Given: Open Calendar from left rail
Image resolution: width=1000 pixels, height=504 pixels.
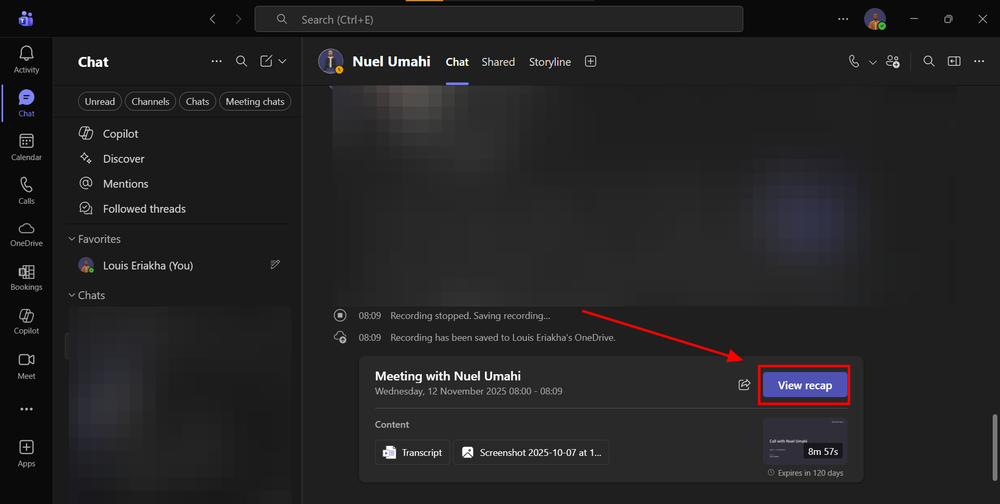Looking at the screenshot, I should pos(26,146).
